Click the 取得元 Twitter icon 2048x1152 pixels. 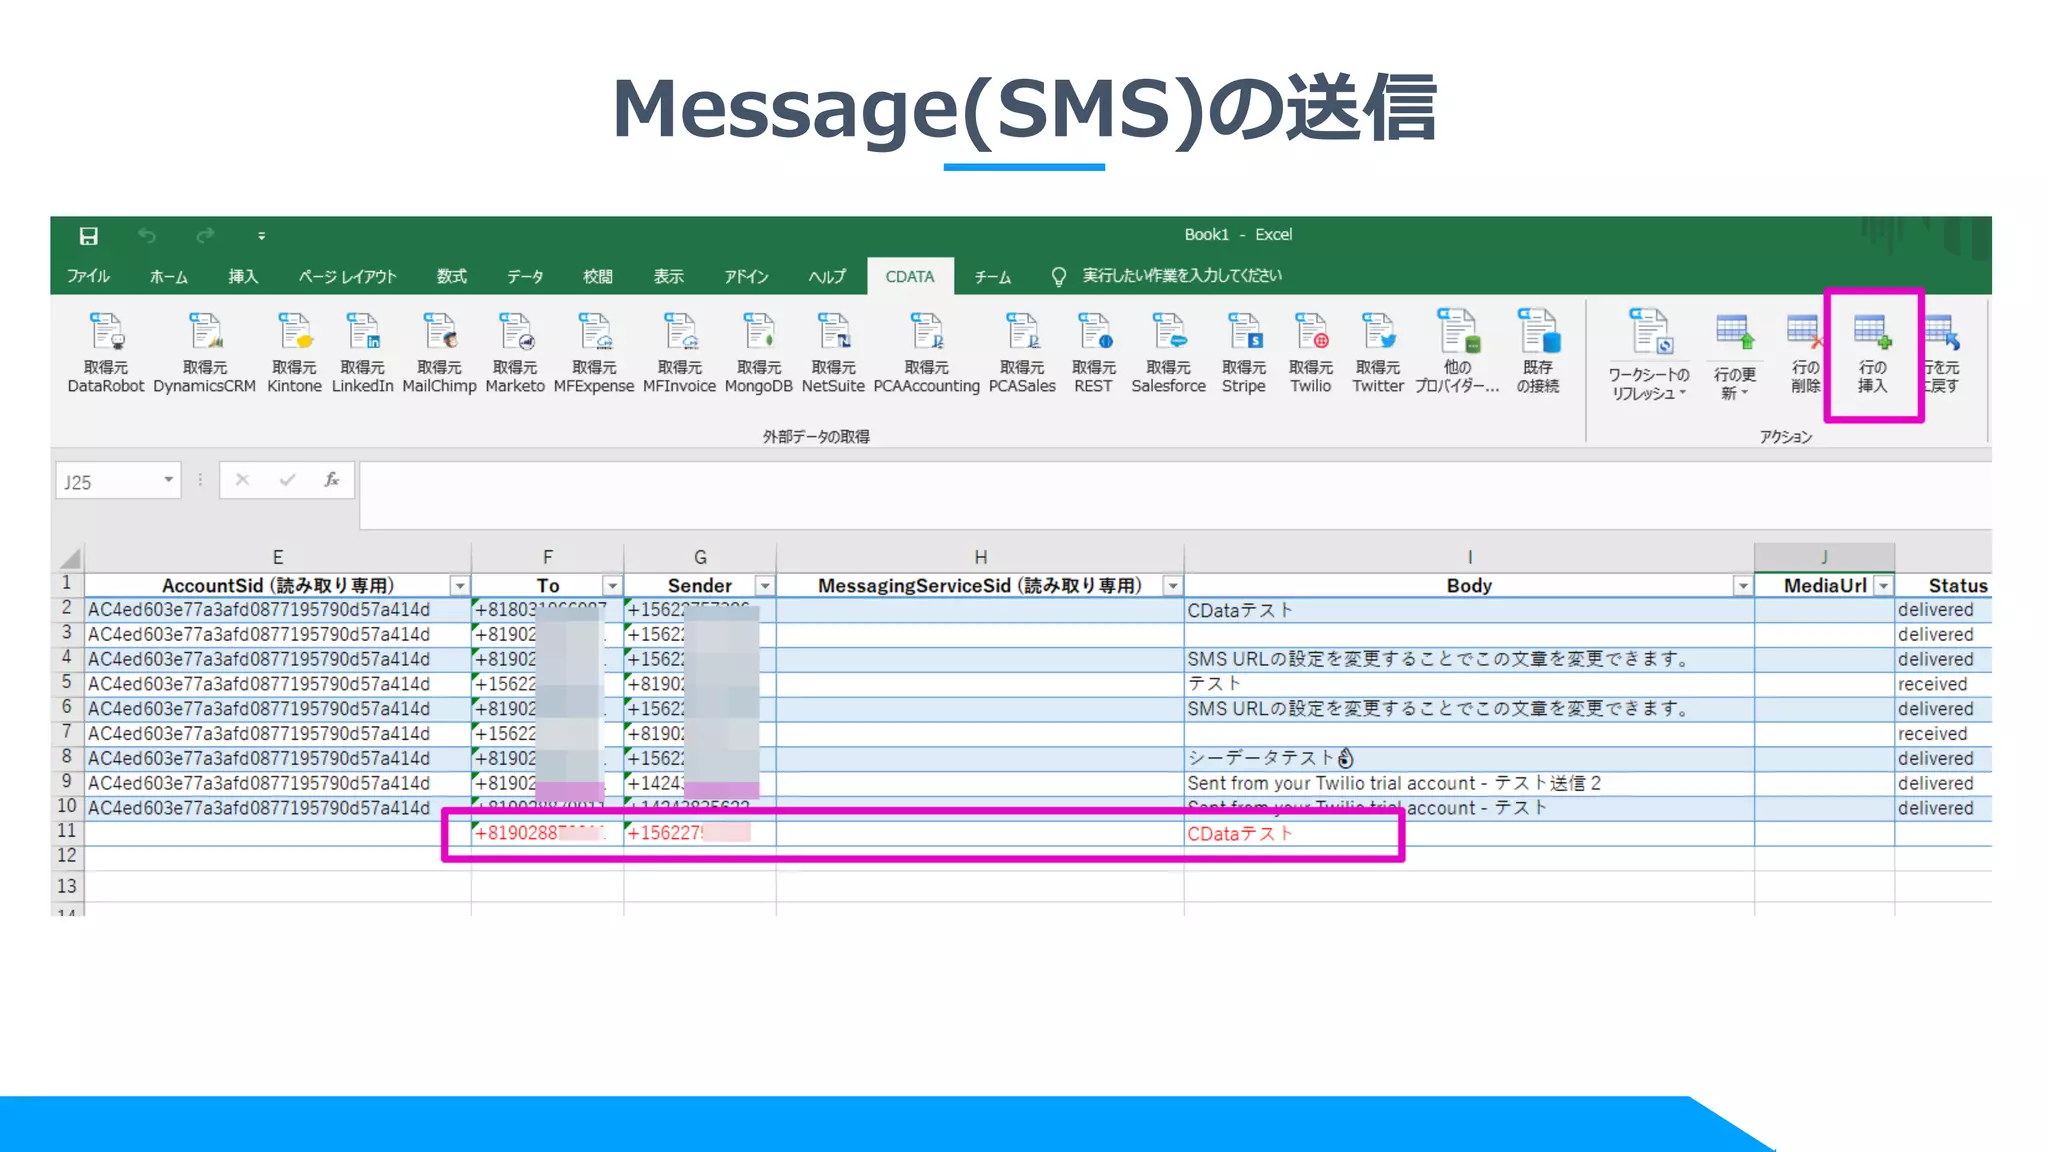coord(1378,352)
